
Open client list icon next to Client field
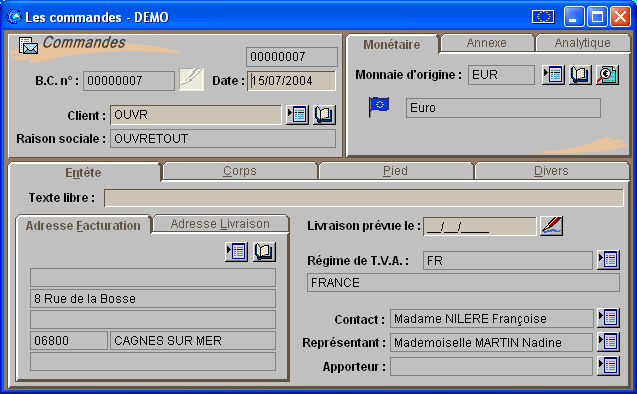pos(297,115)
